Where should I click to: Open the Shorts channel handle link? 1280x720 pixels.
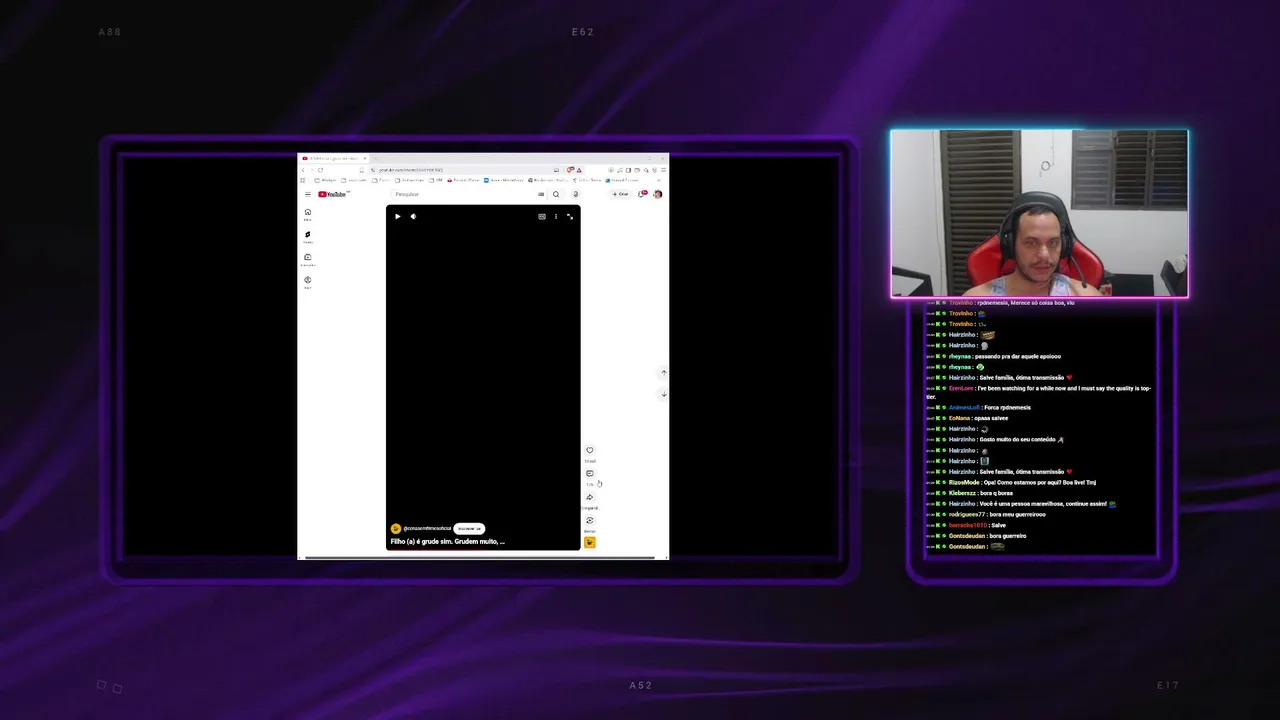(427, 528)
